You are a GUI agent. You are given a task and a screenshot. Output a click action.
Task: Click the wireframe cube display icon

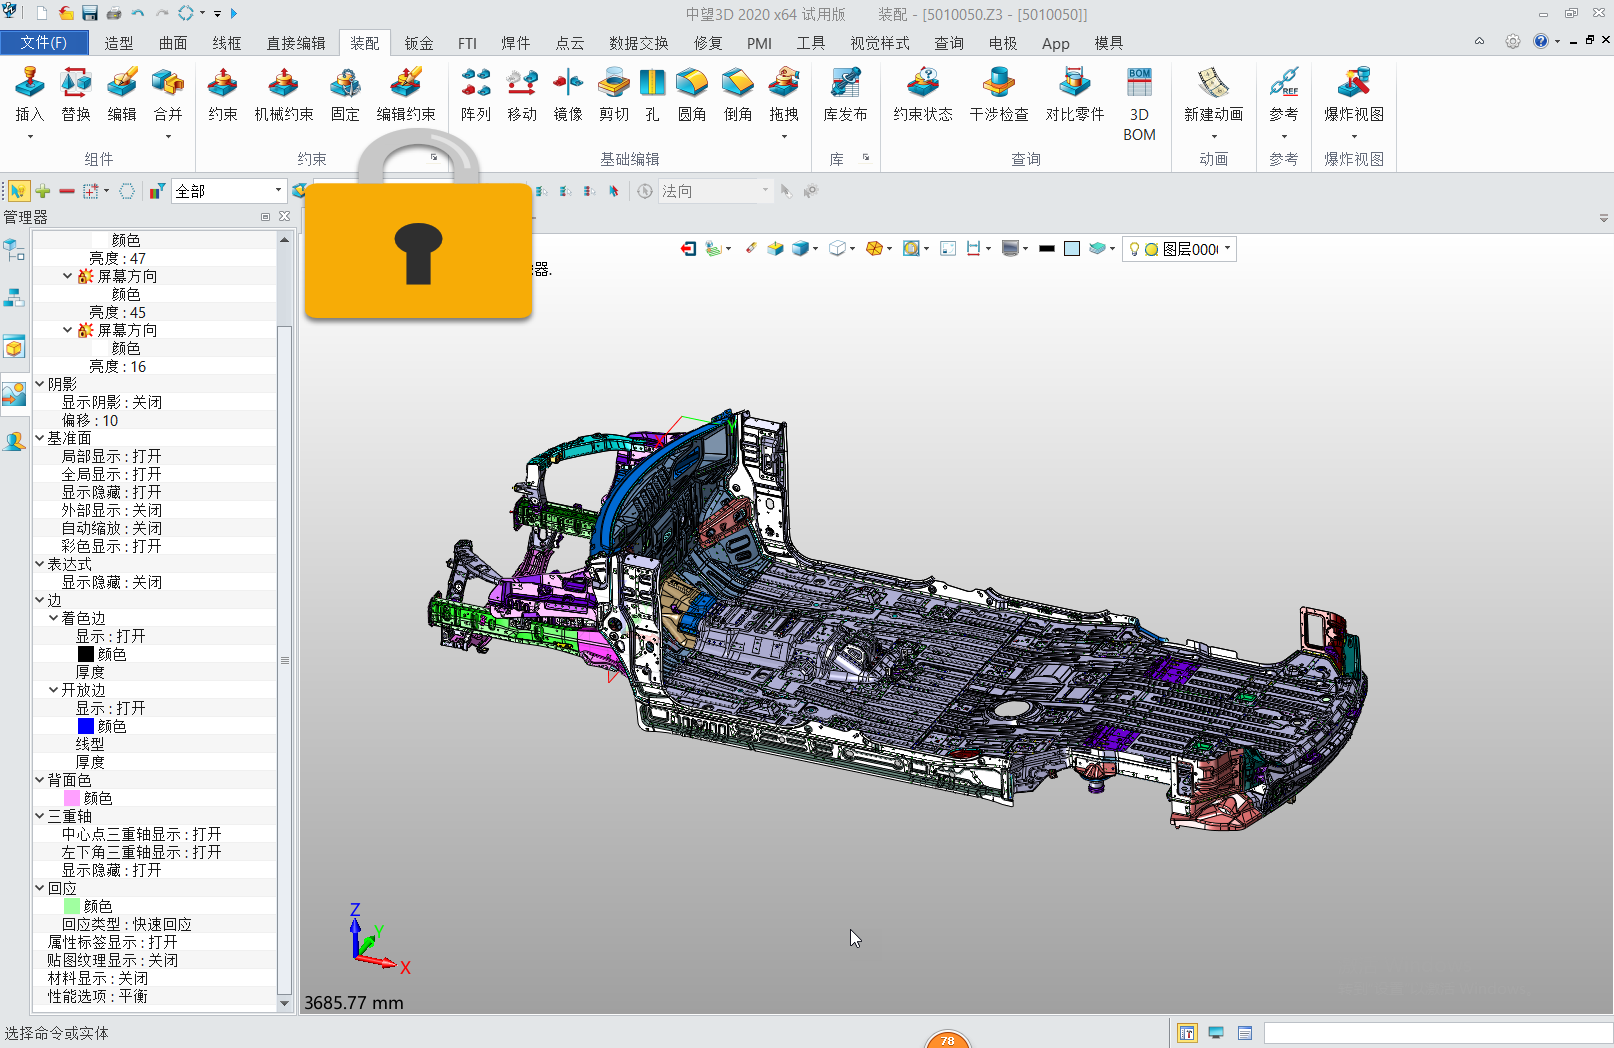(x=837, y=249)
